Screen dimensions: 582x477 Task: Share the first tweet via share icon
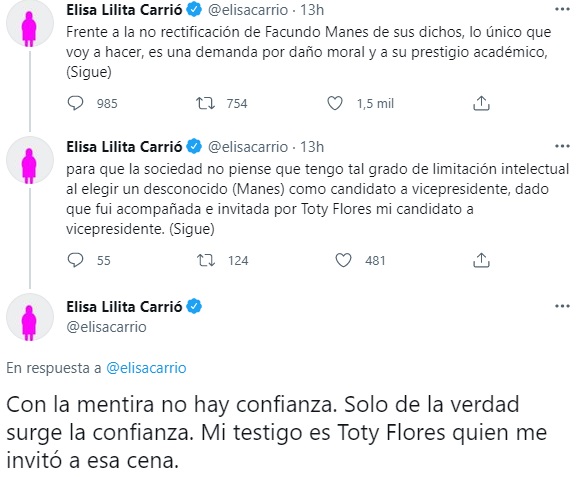point(481,103)
